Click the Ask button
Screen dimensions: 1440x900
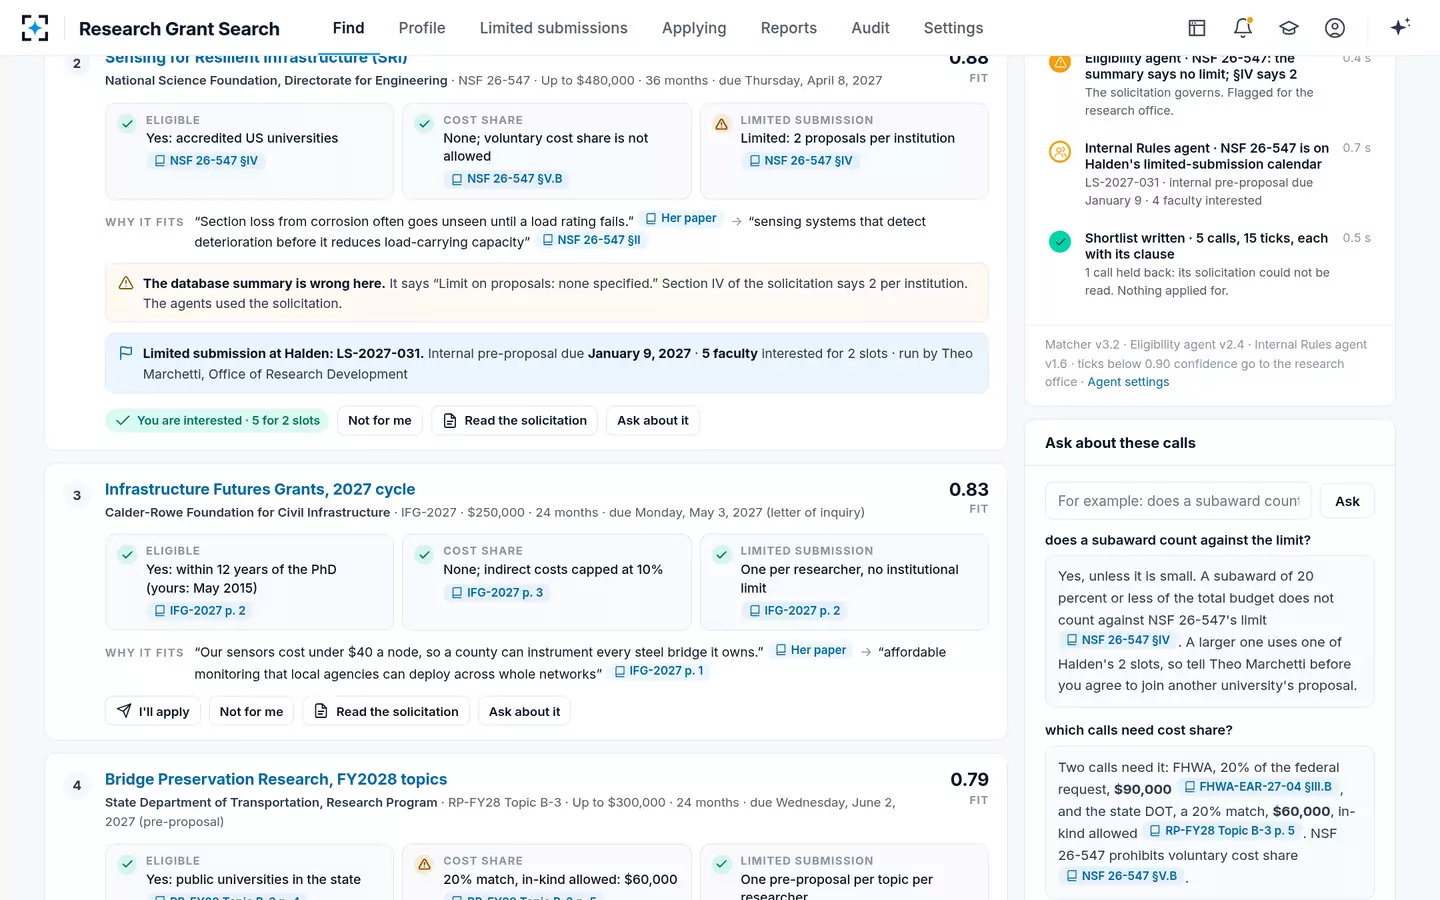(1347, 501)
